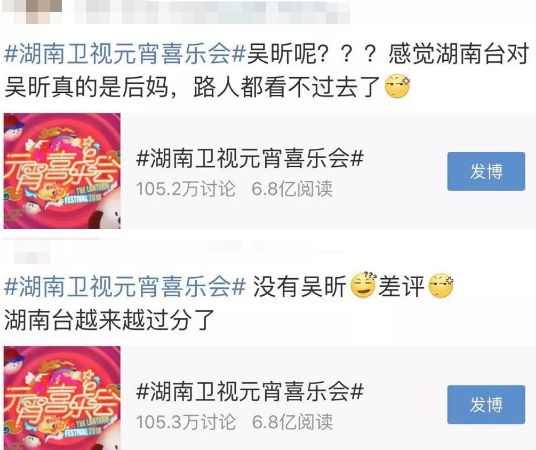Open the hashtag link starting the first post

coord(125,54)
